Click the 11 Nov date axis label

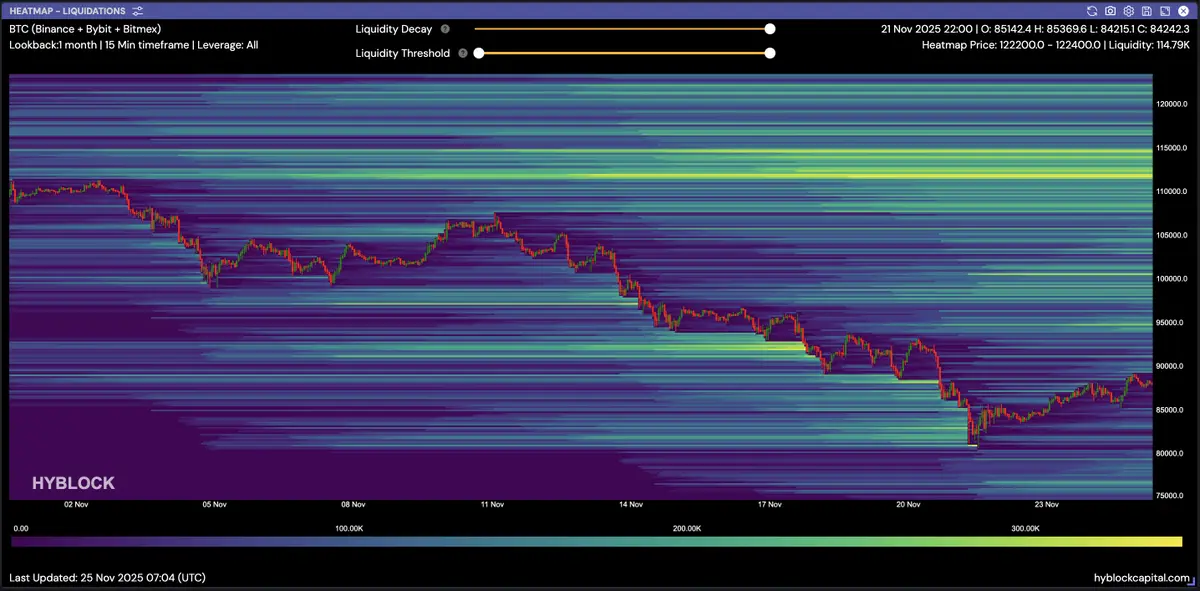click(491, 505)
